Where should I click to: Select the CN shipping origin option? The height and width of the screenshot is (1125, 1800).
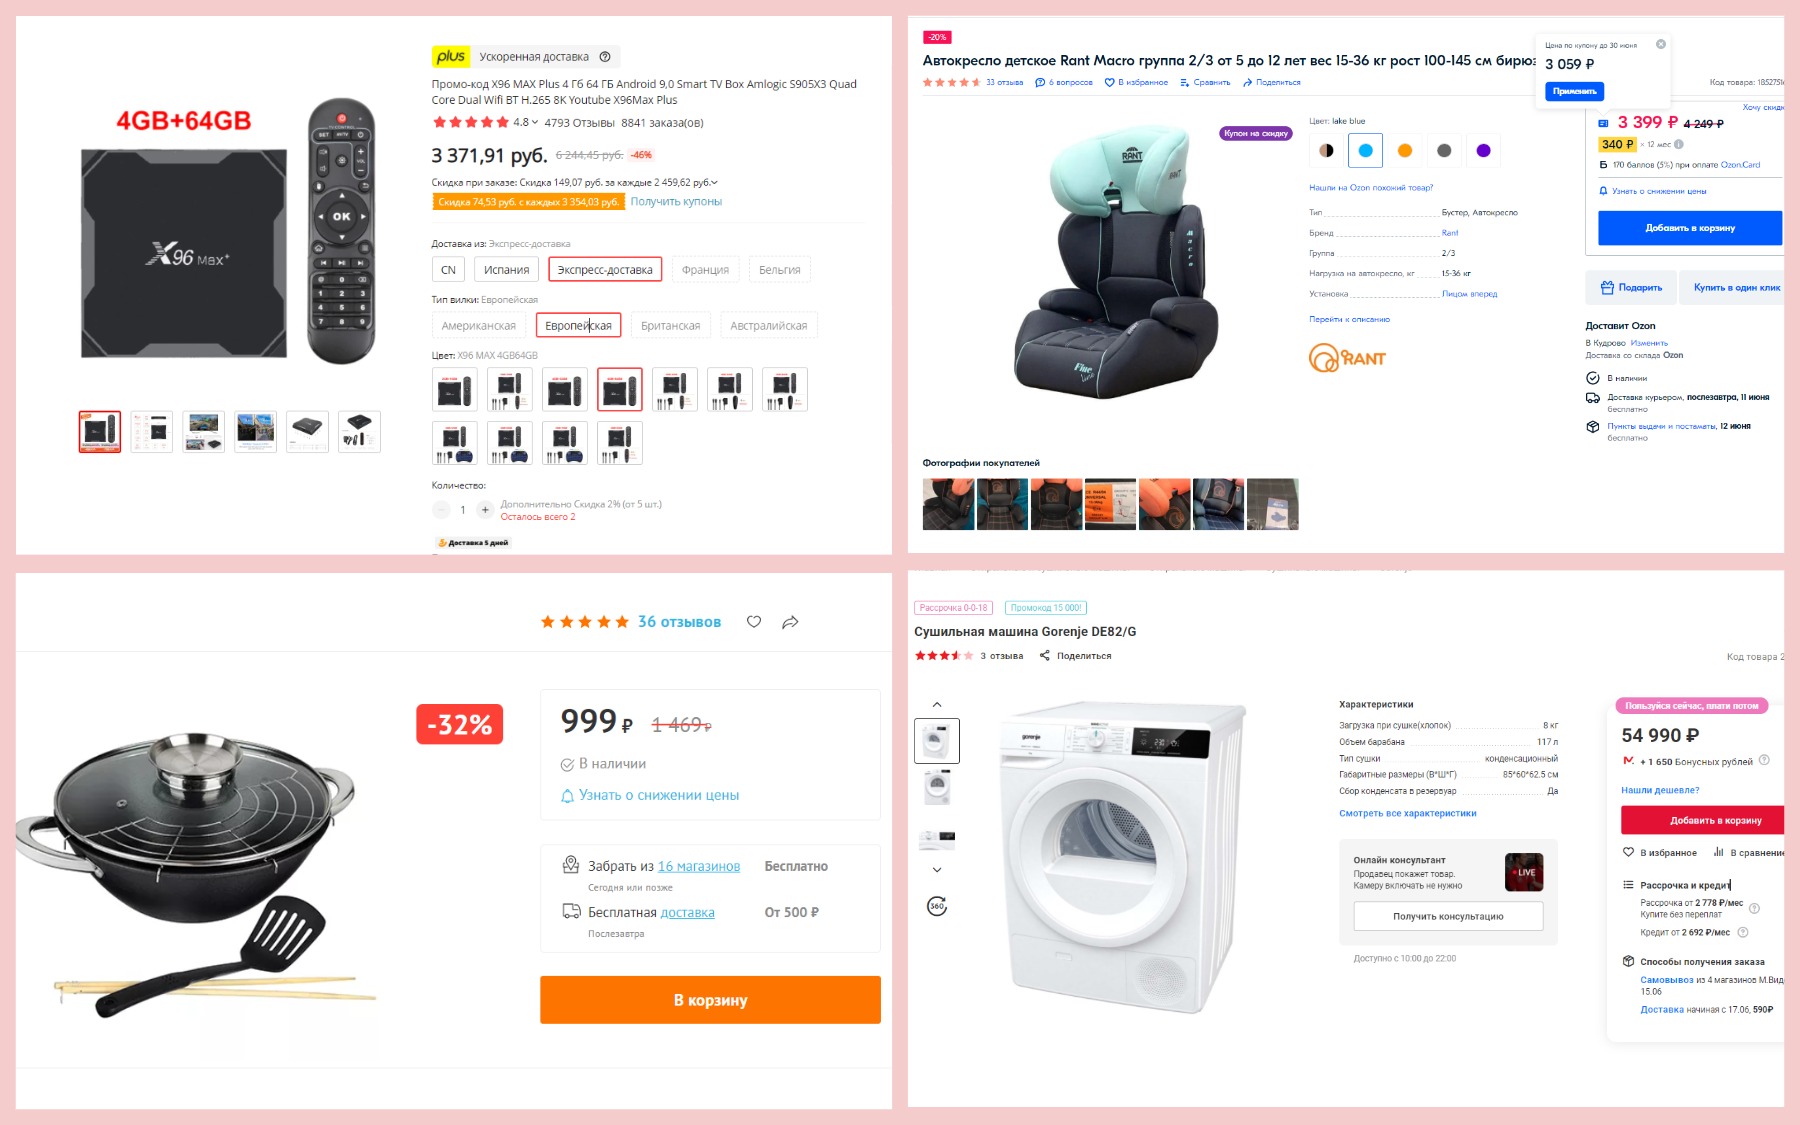click(x=448, y=270)
